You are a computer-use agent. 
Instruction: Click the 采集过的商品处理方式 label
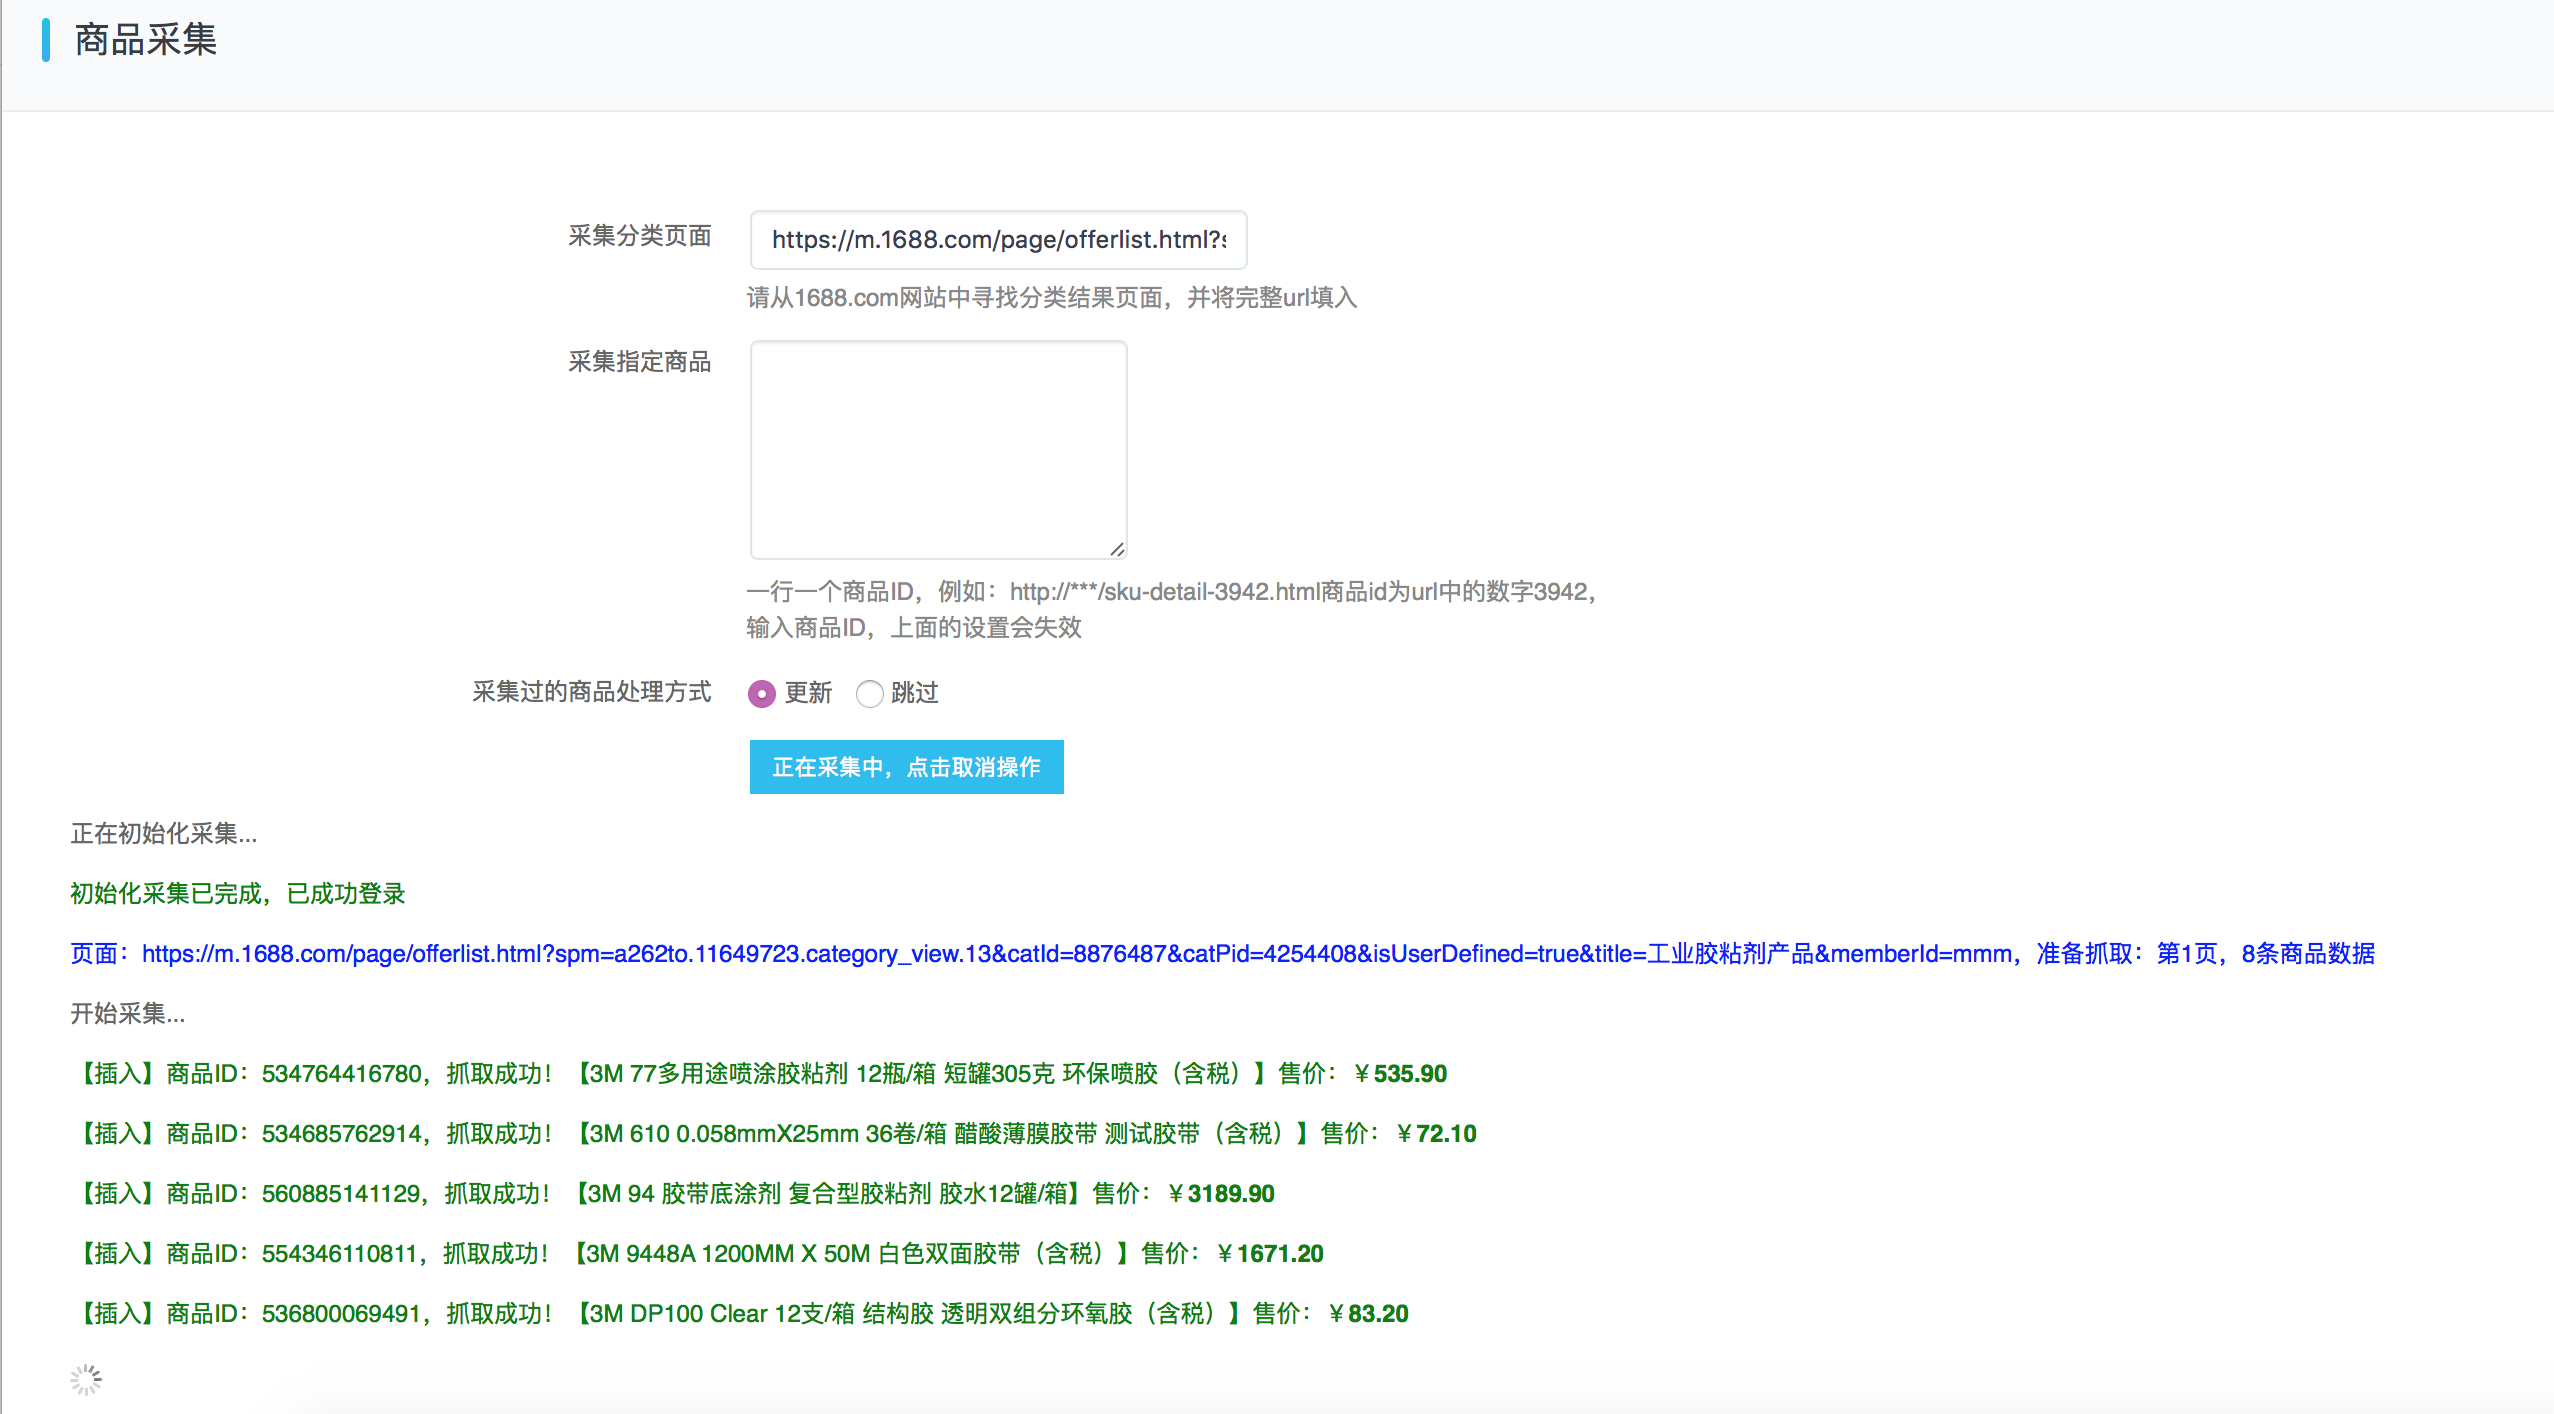[592, 692]
